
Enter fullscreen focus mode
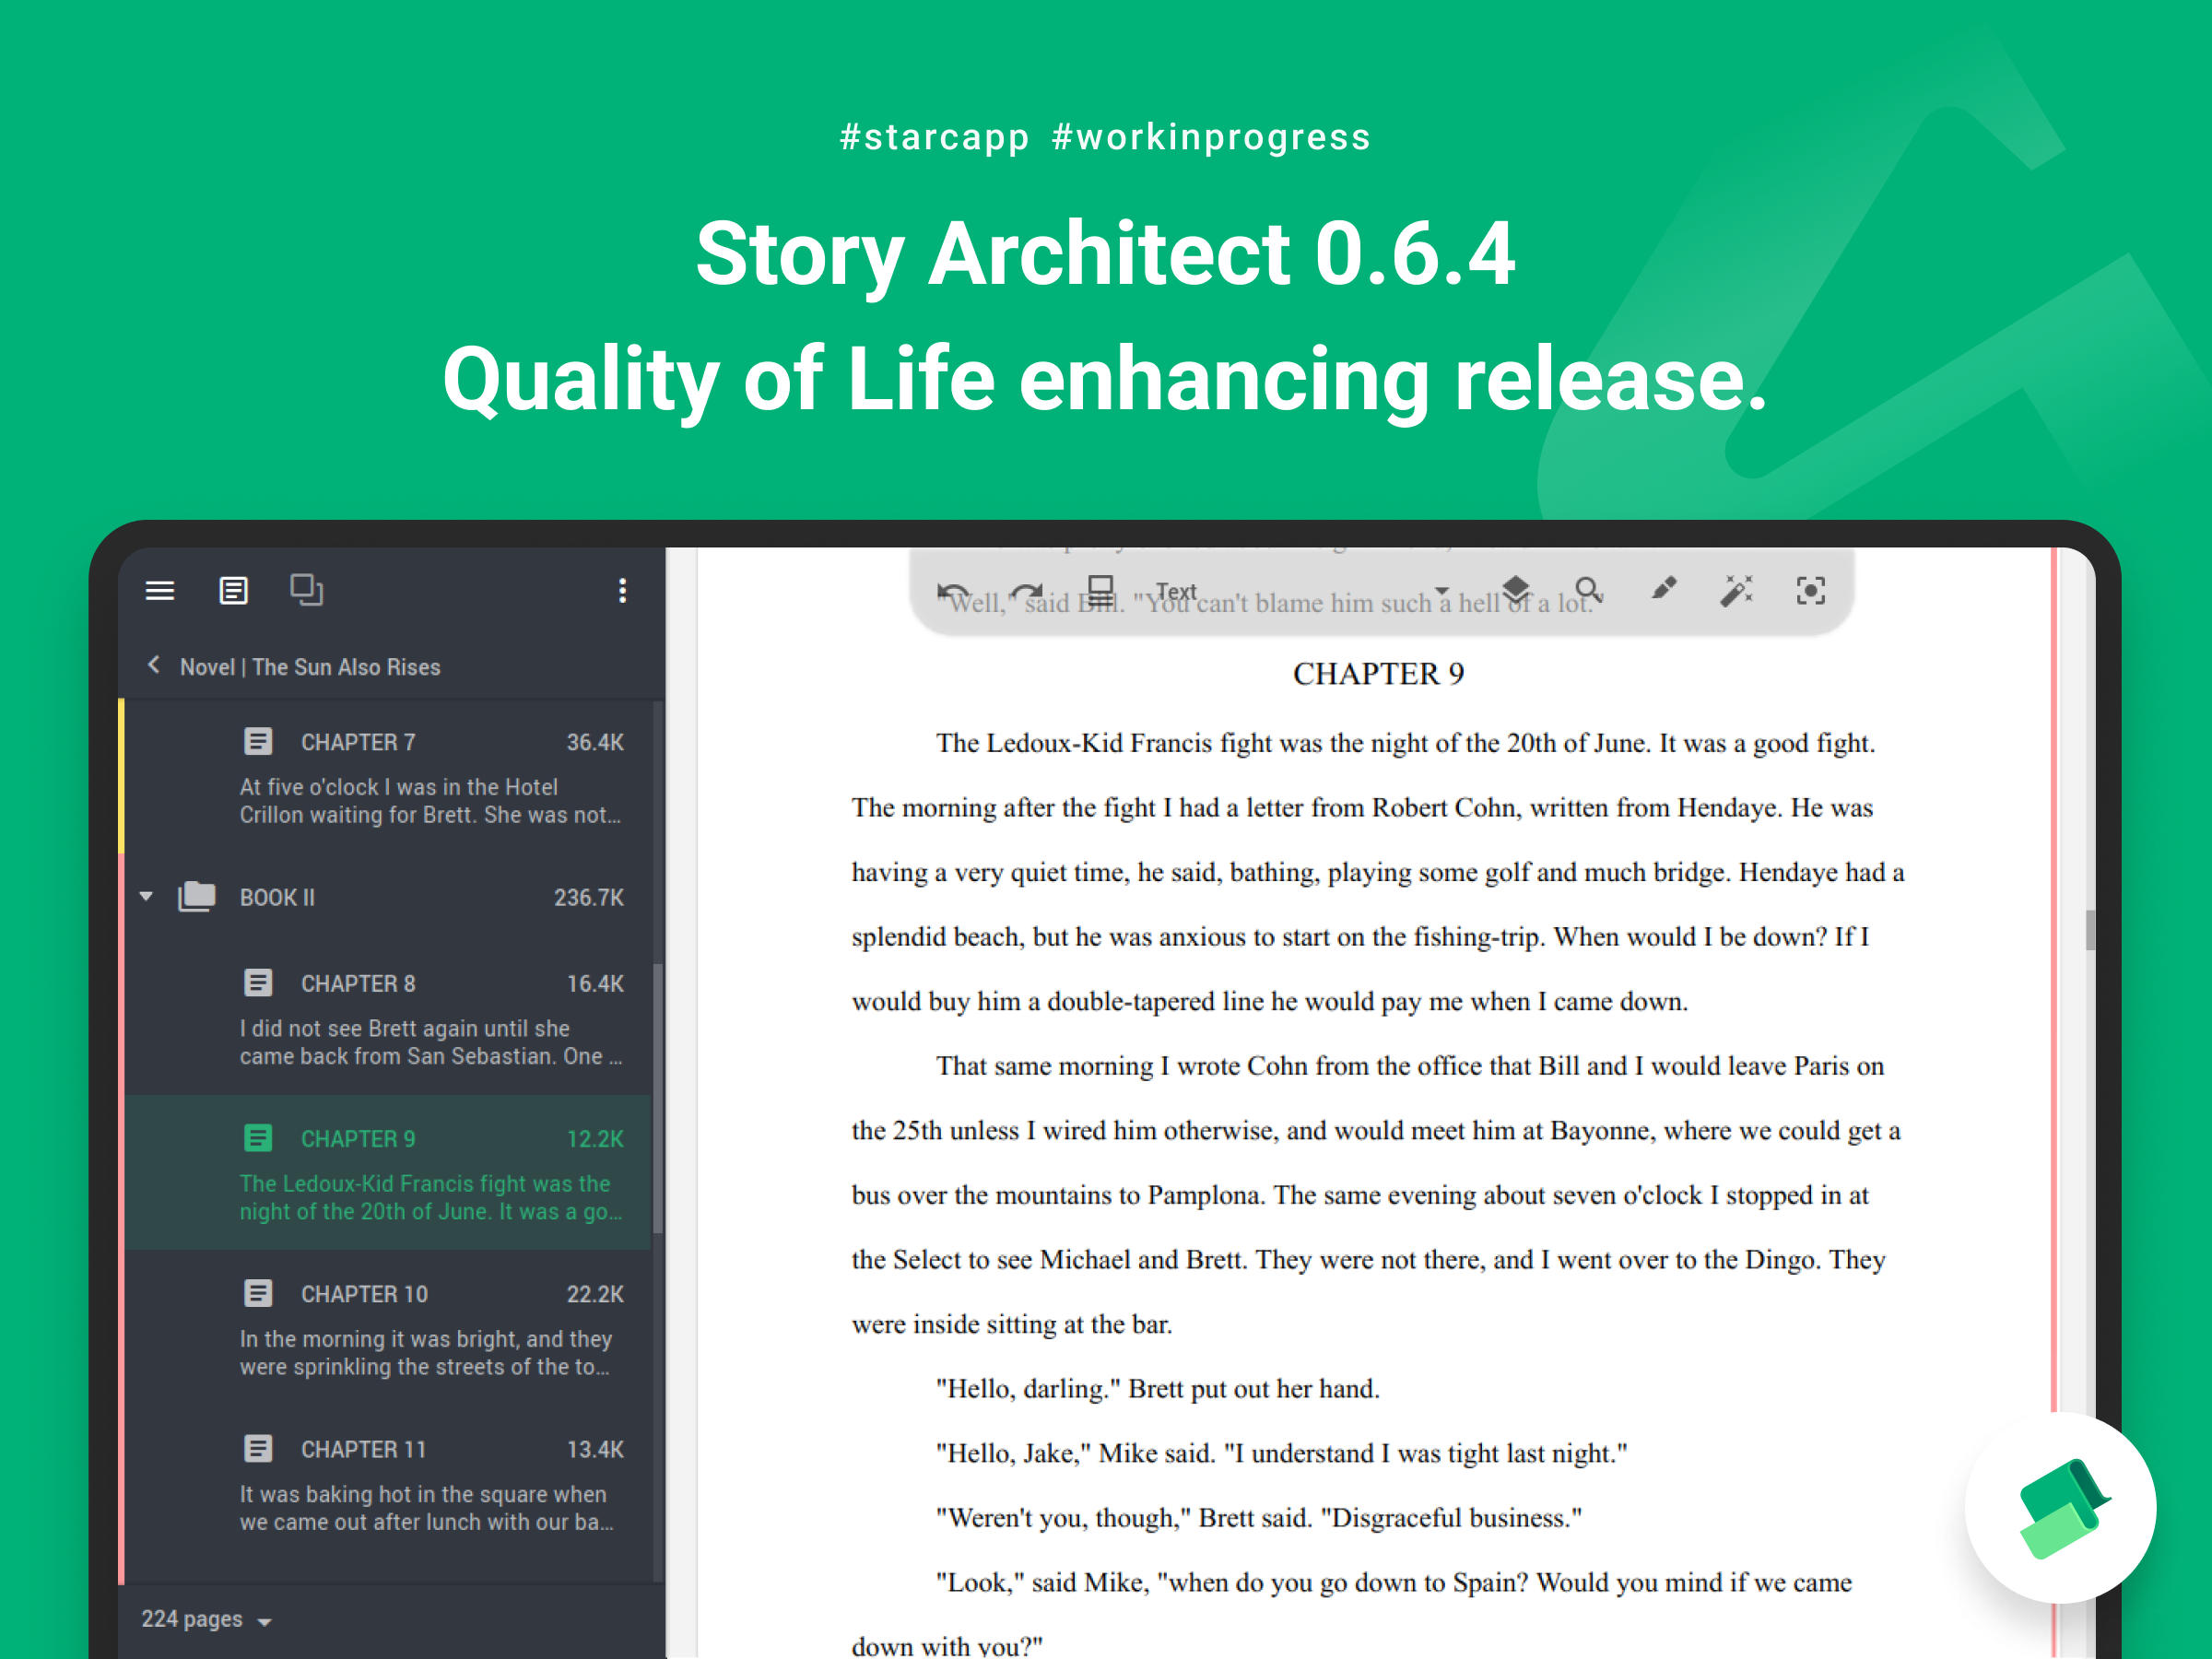coord(1810,591)
